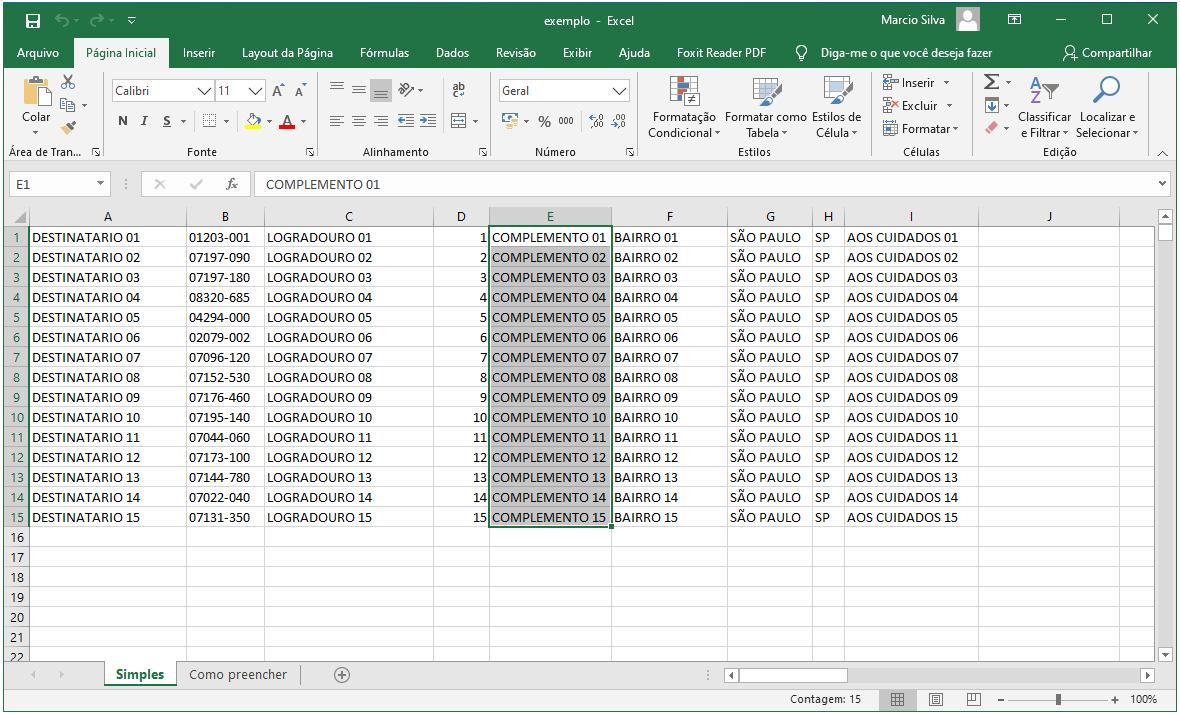This screenshot has height=714, width=1180.
Task: Switch to Como preencher sheet tab
Action: [x=238, y=675]
